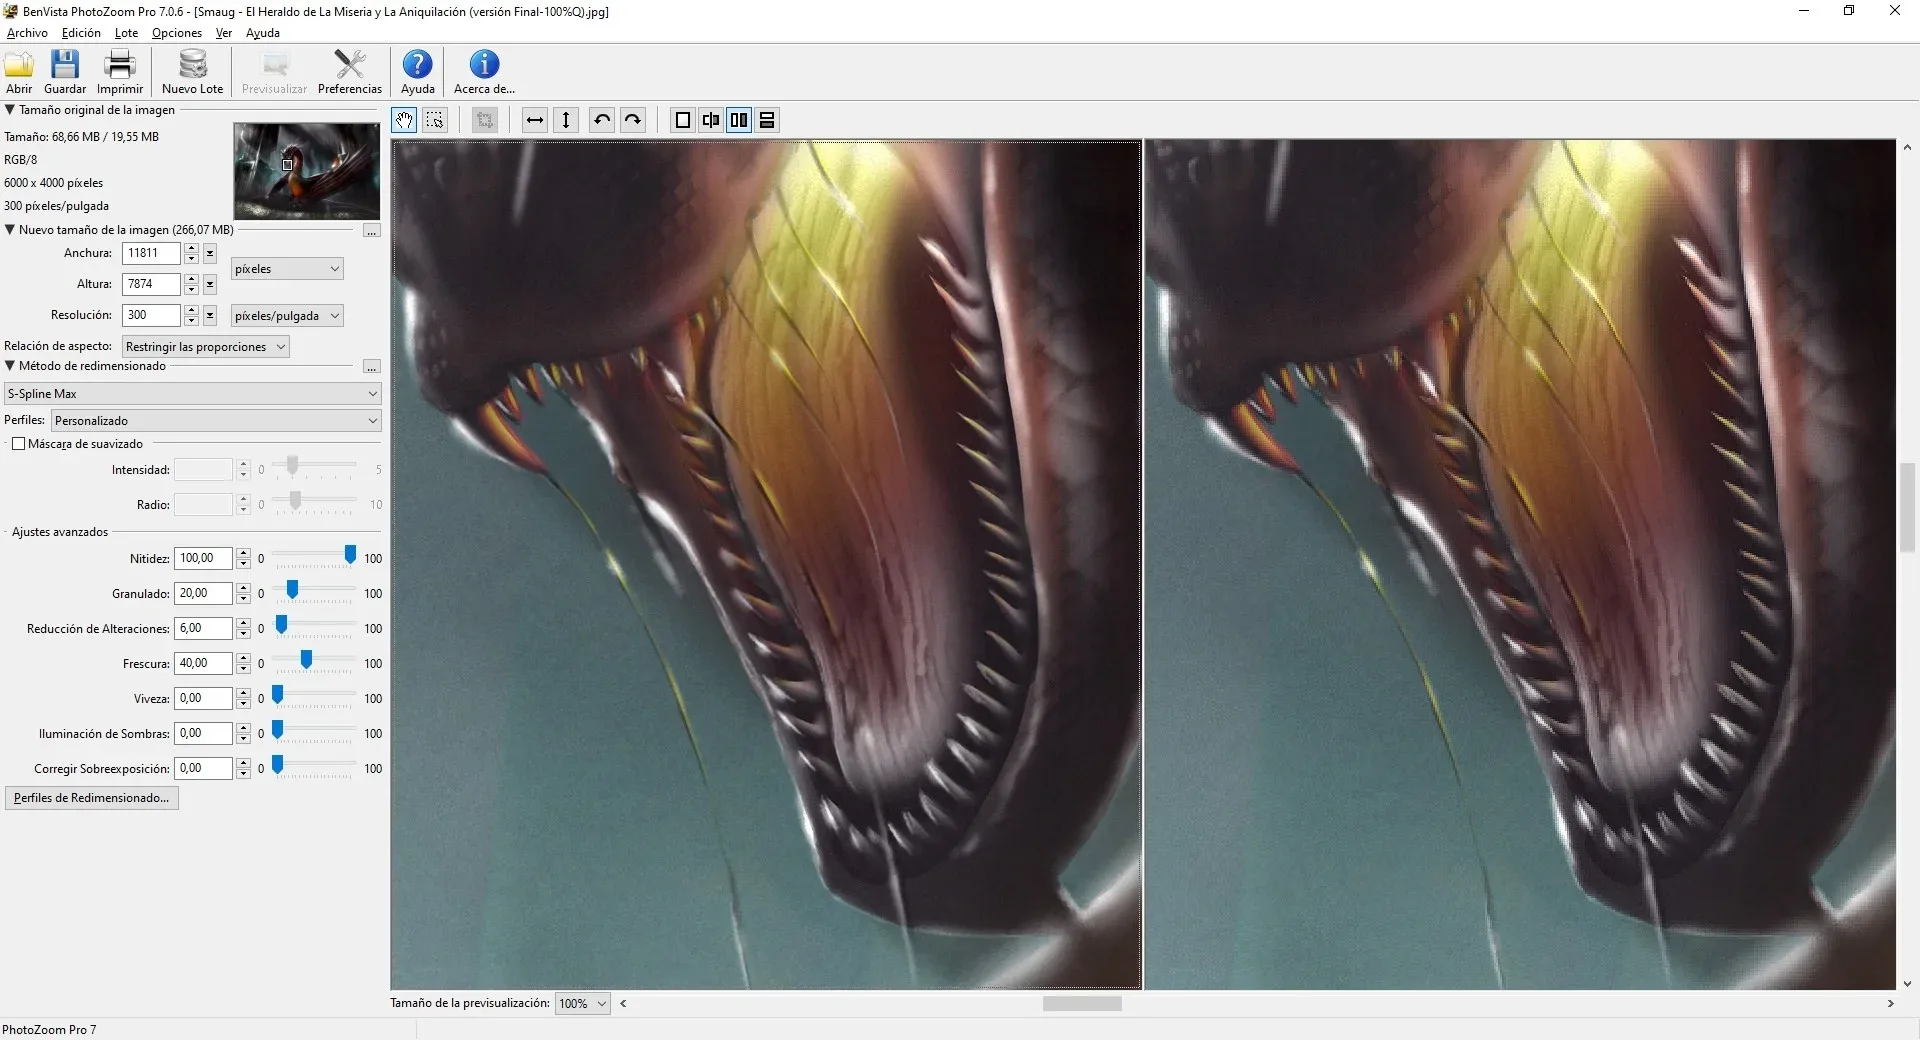
Task: Open the Anchura presets arrow button
Action: click(x=210, y=254)
